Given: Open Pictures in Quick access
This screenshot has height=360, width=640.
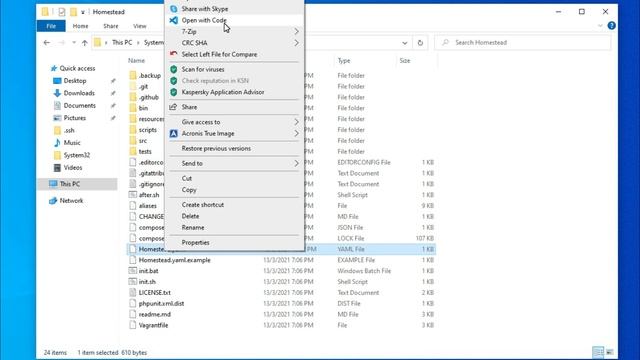Looking at the screenshot, I should click(75, 118).
